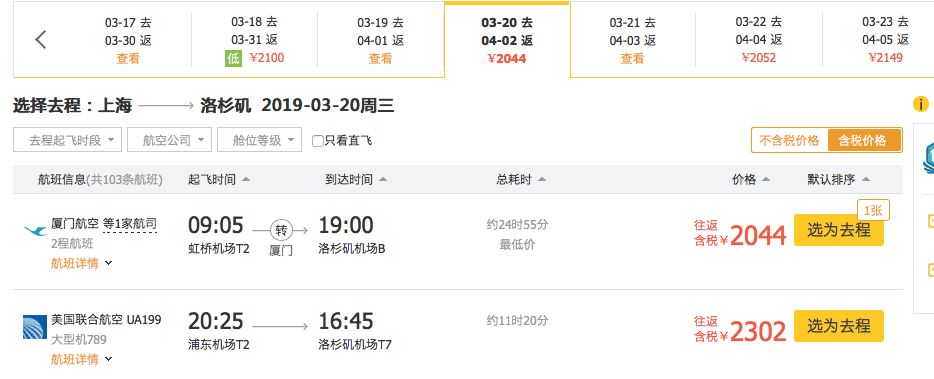Sort by 总耗时 arrow
The image size is (934, 379).
pos(541,179)
